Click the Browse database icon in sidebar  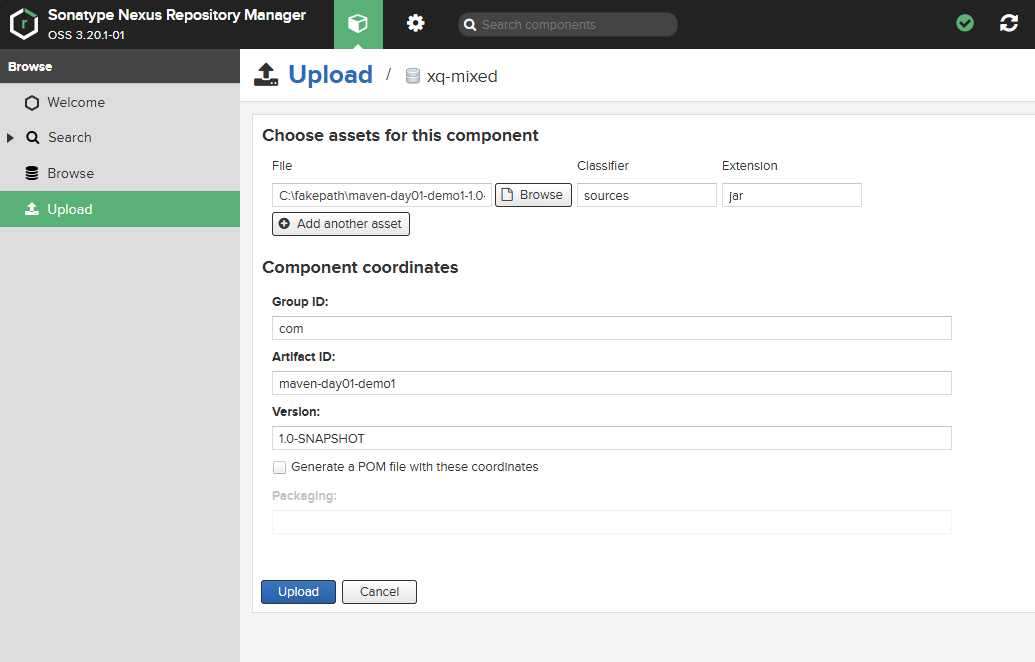click(32, 173)
